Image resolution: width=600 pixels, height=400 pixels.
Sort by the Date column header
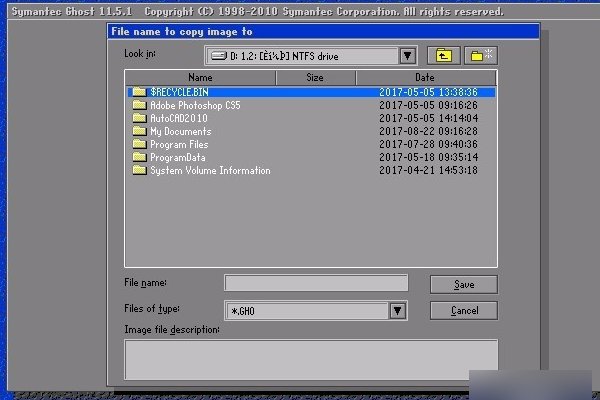point(426,78)
